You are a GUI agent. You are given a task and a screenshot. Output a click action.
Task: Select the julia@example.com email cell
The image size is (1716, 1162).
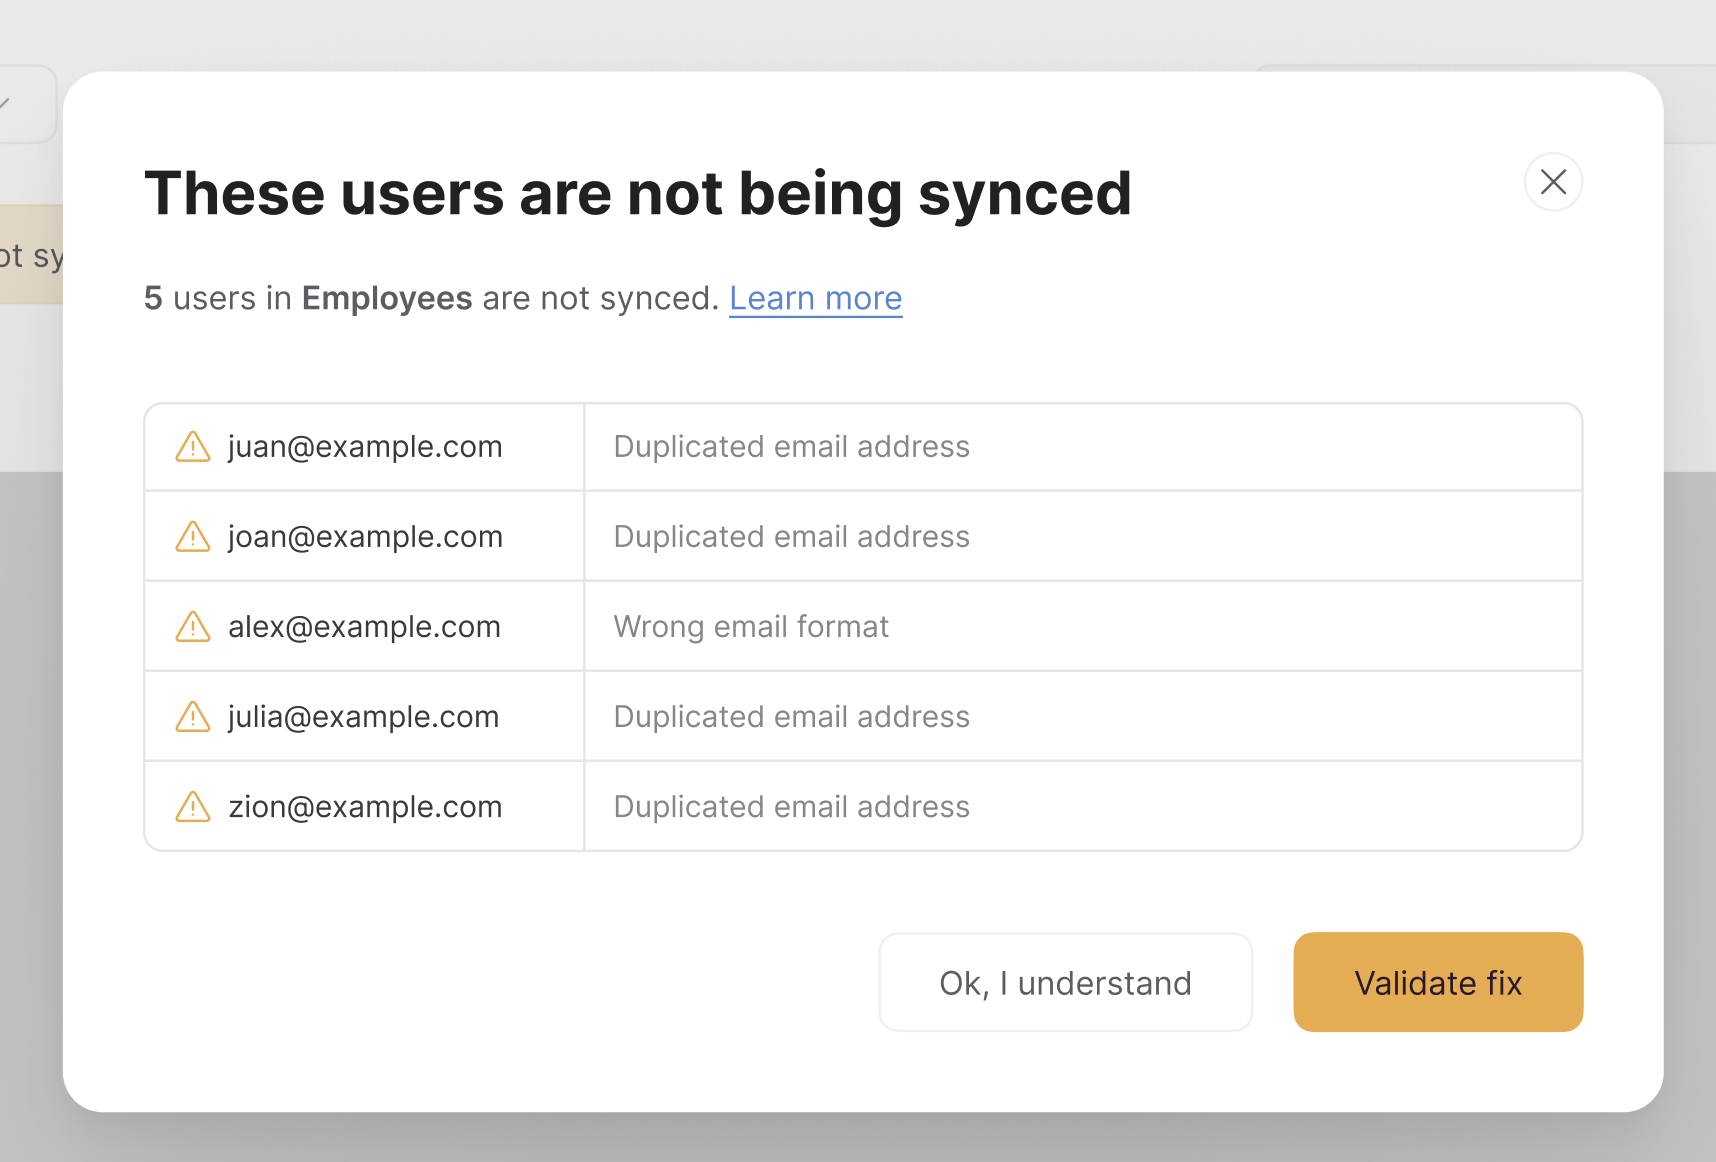[x=363, y=717]
